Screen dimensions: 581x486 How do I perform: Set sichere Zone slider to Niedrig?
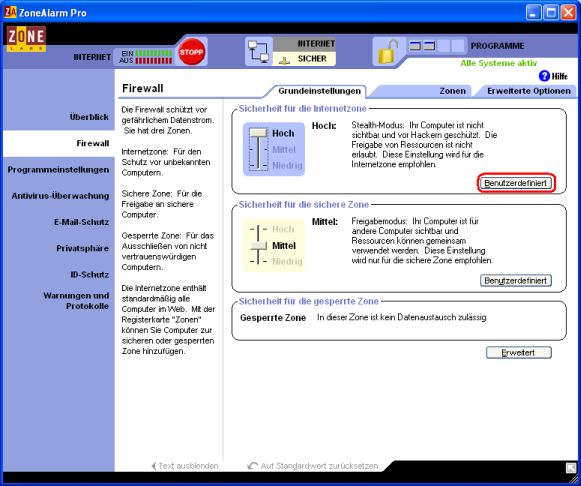(x=287, y=262)
